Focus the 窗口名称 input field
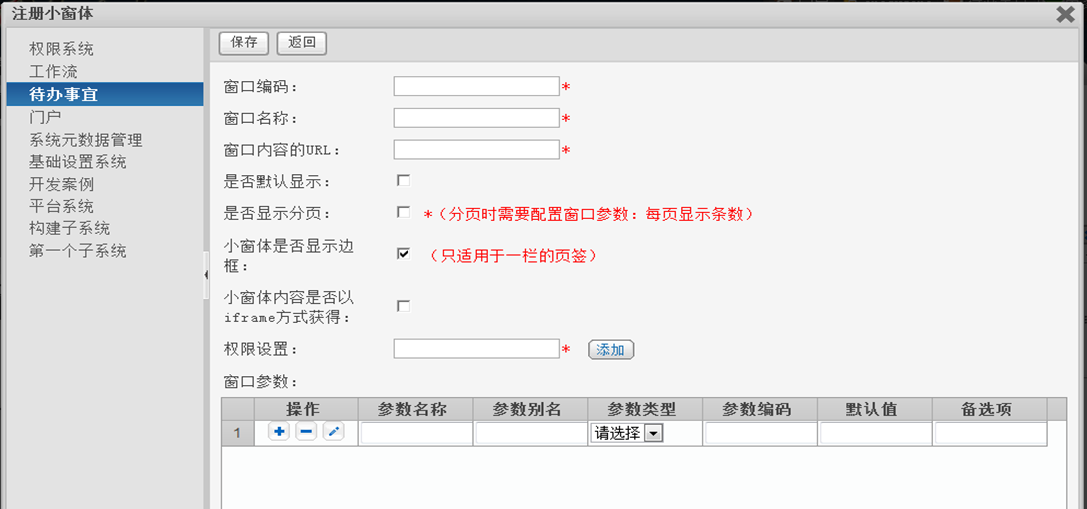Screen dimensions: 1087x509 point(476,118)
